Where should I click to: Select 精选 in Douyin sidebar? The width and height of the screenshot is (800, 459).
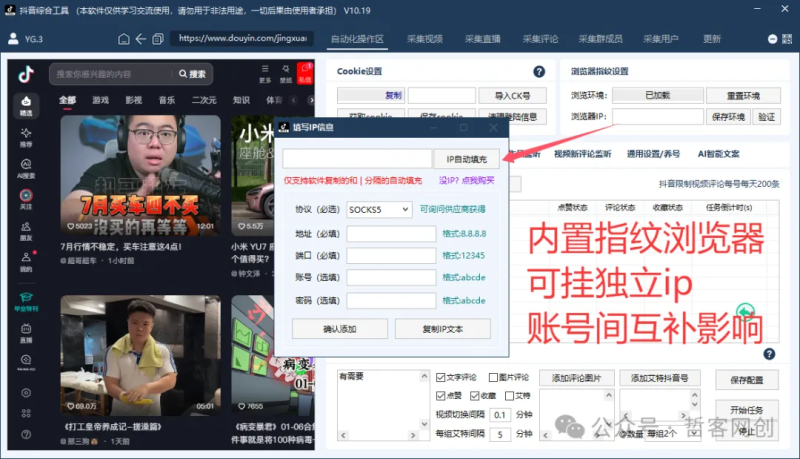point(26,106)
